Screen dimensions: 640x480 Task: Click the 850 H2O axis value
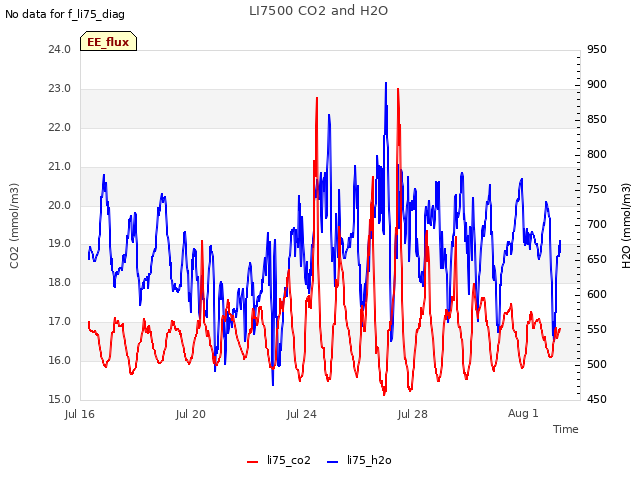597,120
